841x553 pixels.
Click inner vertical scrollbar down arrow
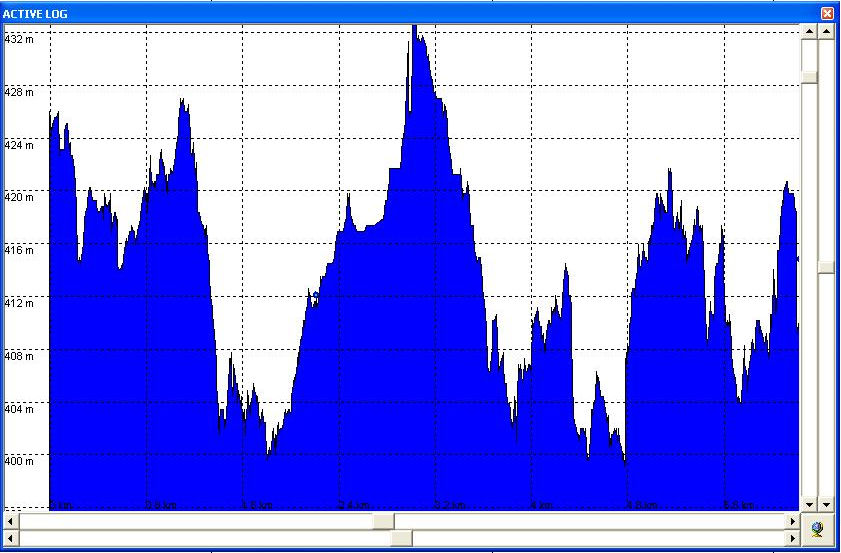pos(809,504)
